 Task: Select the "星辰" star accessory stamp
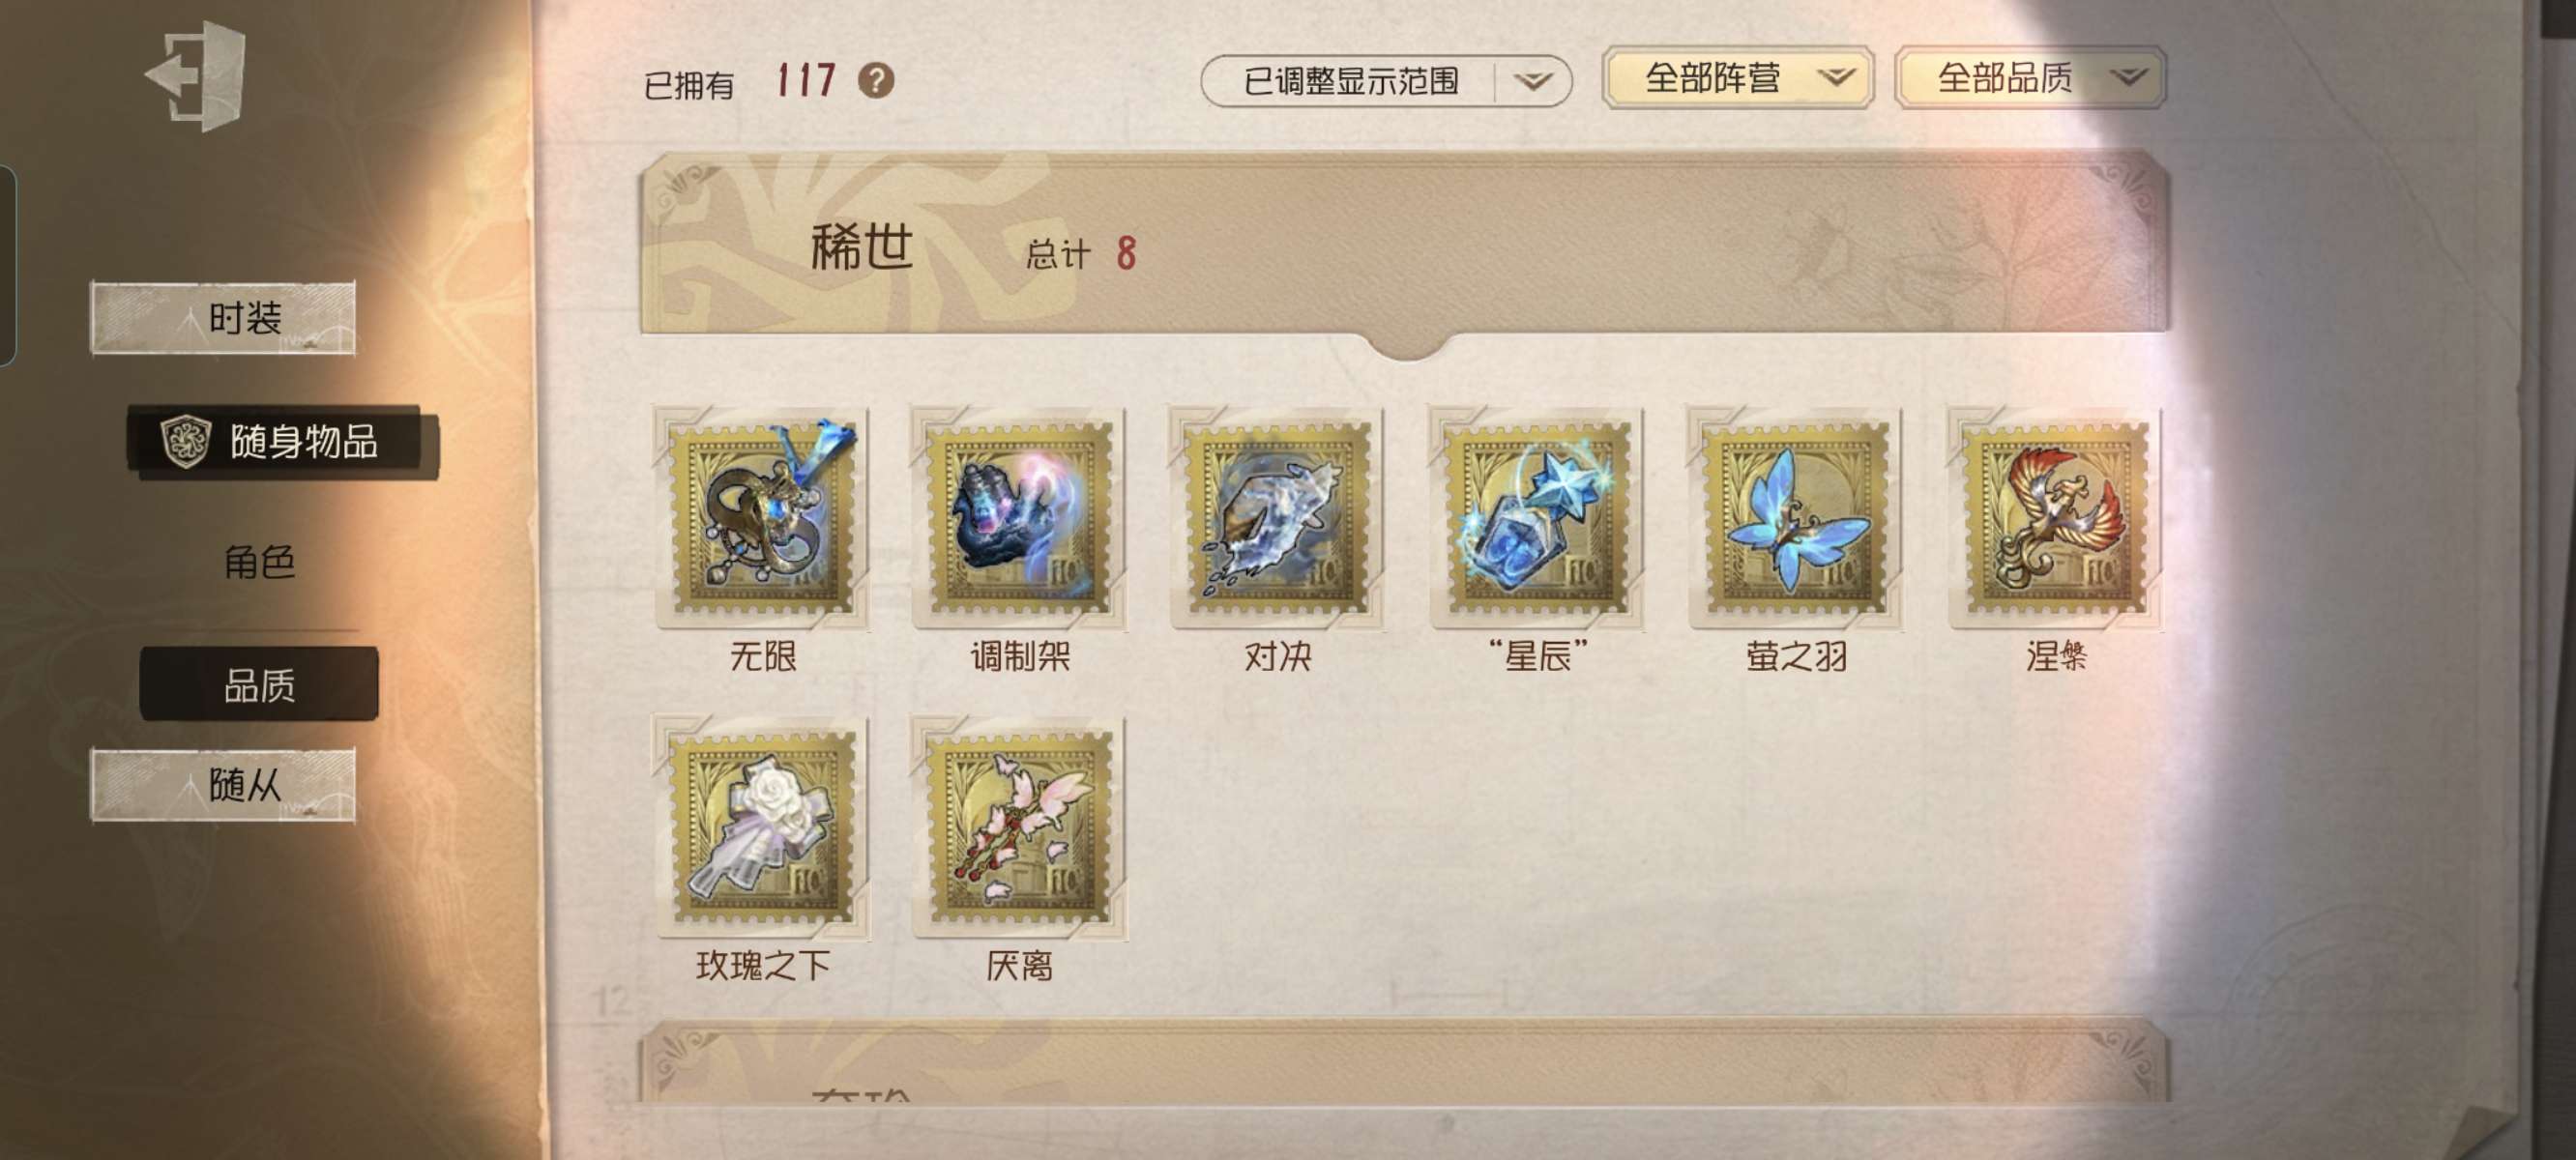click(1537, 518)
